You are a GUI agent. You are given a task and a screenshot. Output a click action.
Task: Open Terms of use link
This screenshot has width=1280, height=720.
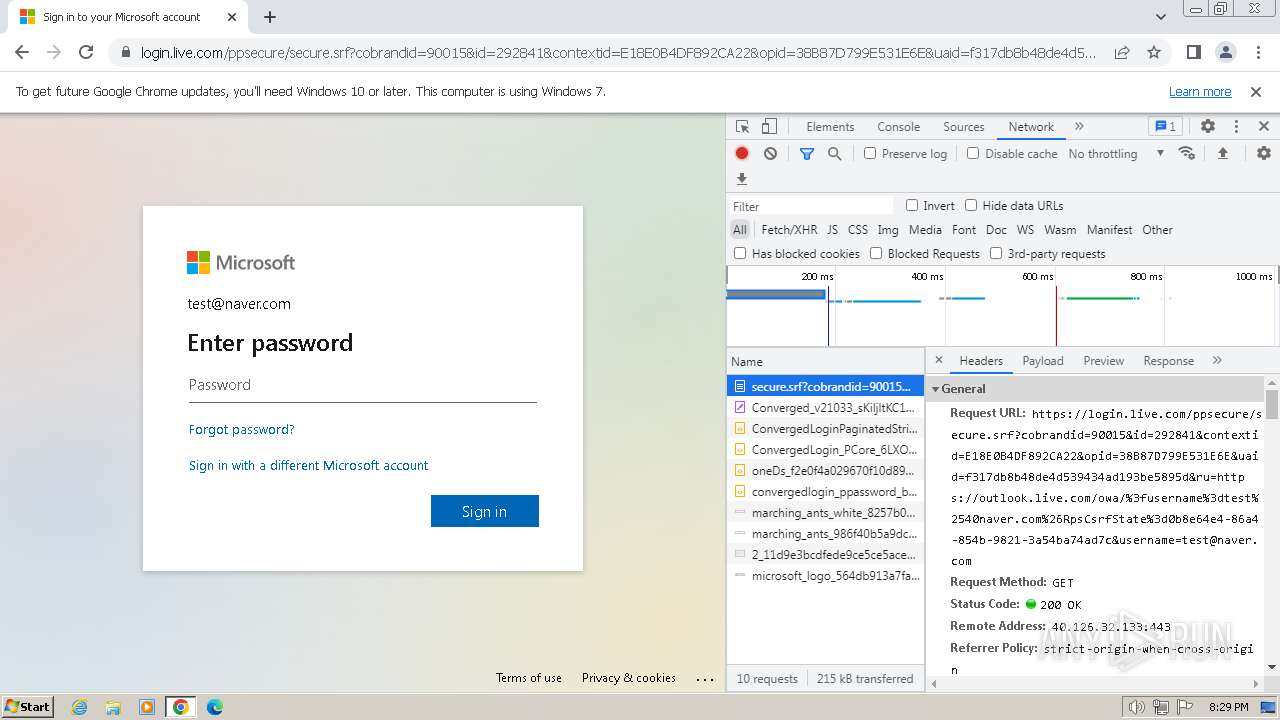(x=529, y=678)
